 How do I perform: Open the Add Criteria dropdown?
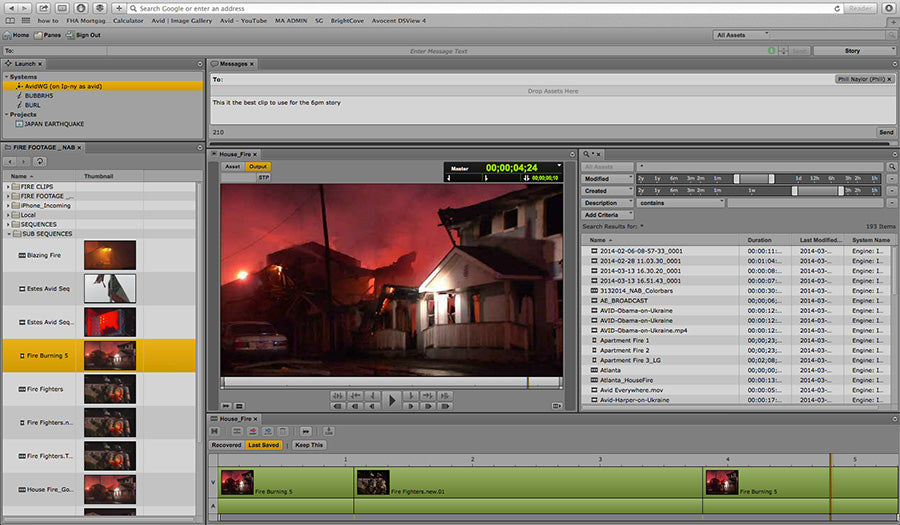coord(607,215)
